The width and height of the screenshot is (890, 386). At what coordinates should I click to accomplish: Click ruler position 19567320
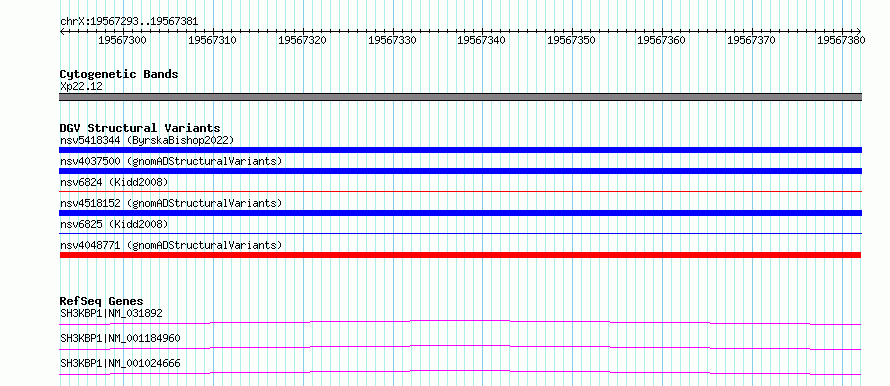(303, 40)
